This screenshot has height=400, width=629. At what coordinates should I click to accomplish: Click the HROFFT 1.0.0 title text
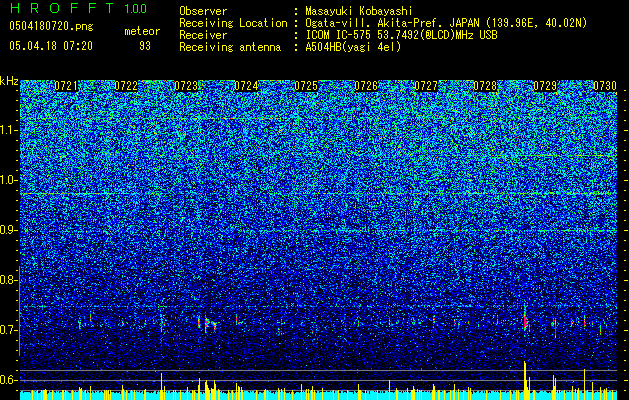78,8
